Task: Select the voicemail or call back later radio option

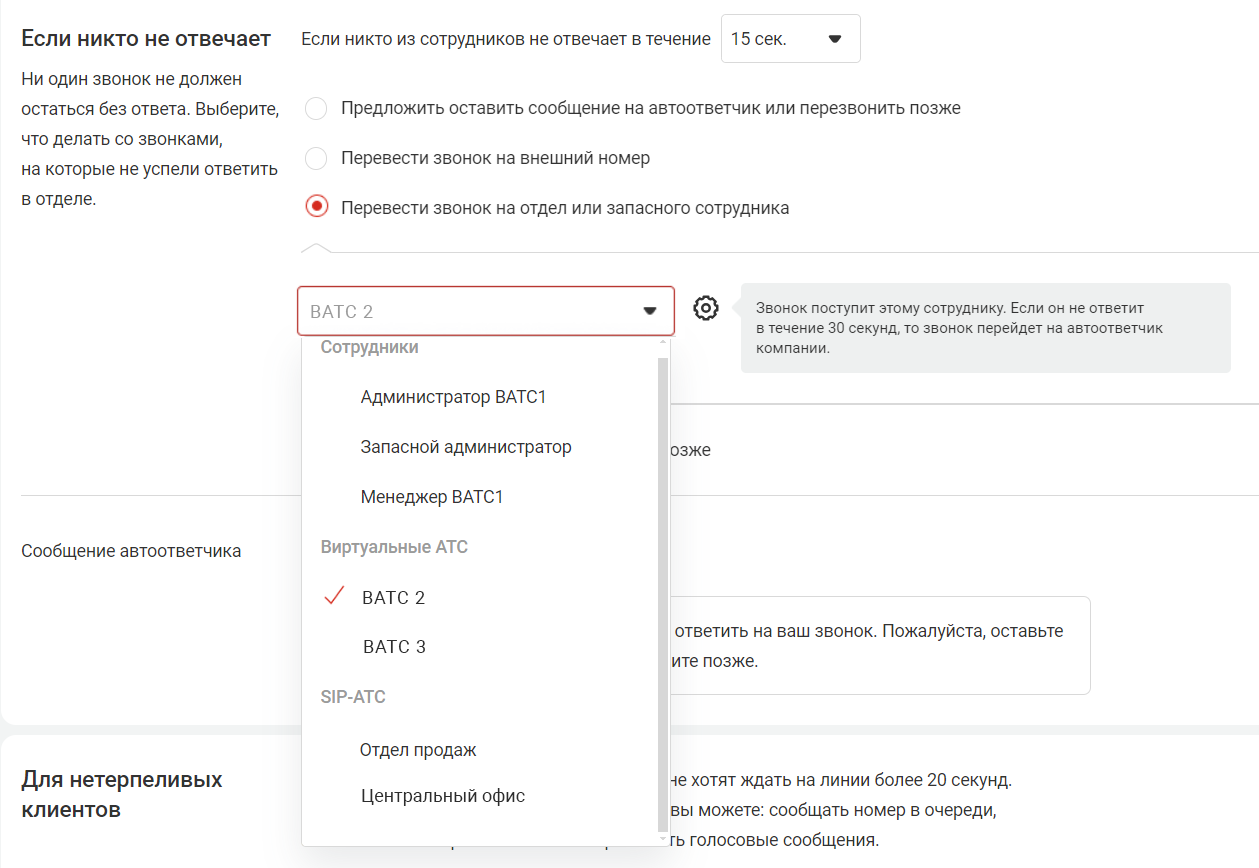Action: [x=316, y=108]
